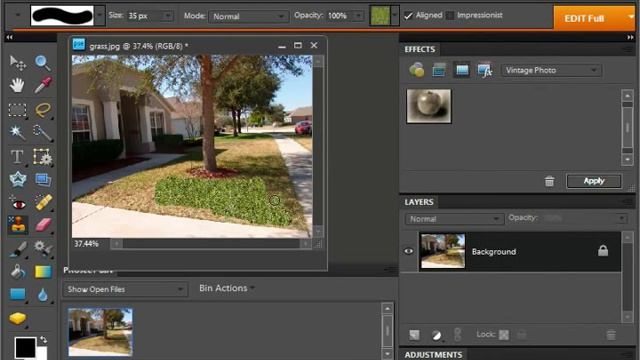
Task: Select the Straighten tool
Action: (43, 180)
